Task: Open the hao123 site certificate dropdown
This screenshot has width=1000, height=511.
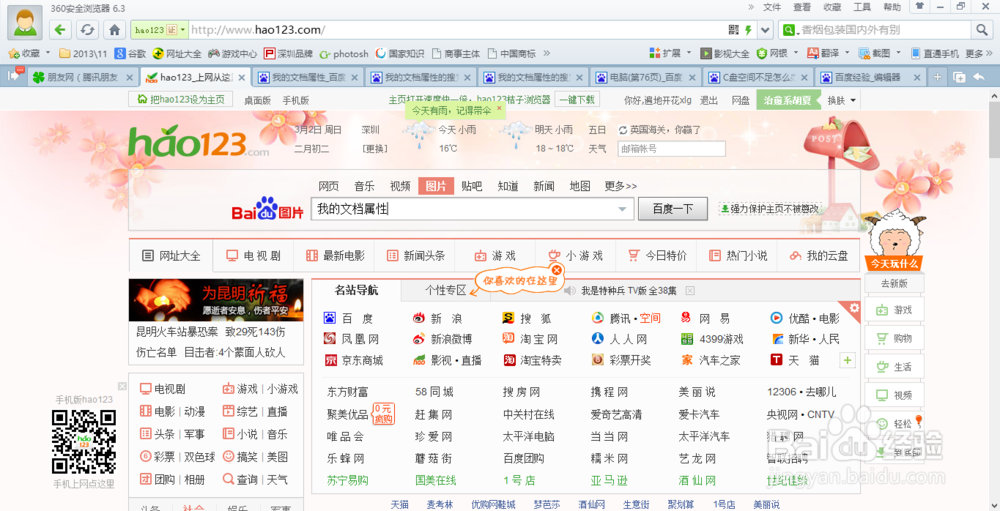Action: tap(183, 29)
